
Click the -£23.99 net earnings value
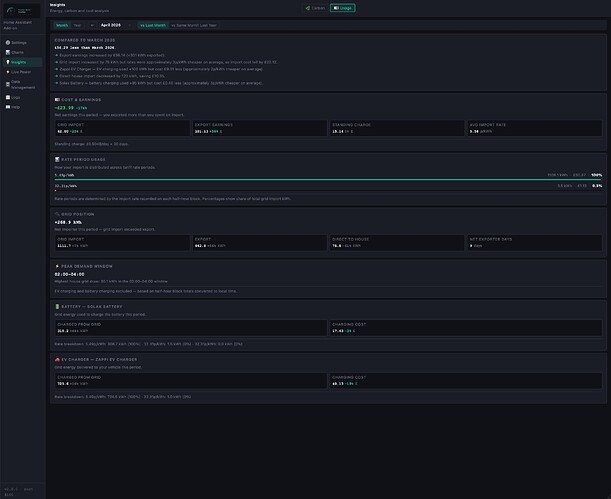(x=64, y=108)
